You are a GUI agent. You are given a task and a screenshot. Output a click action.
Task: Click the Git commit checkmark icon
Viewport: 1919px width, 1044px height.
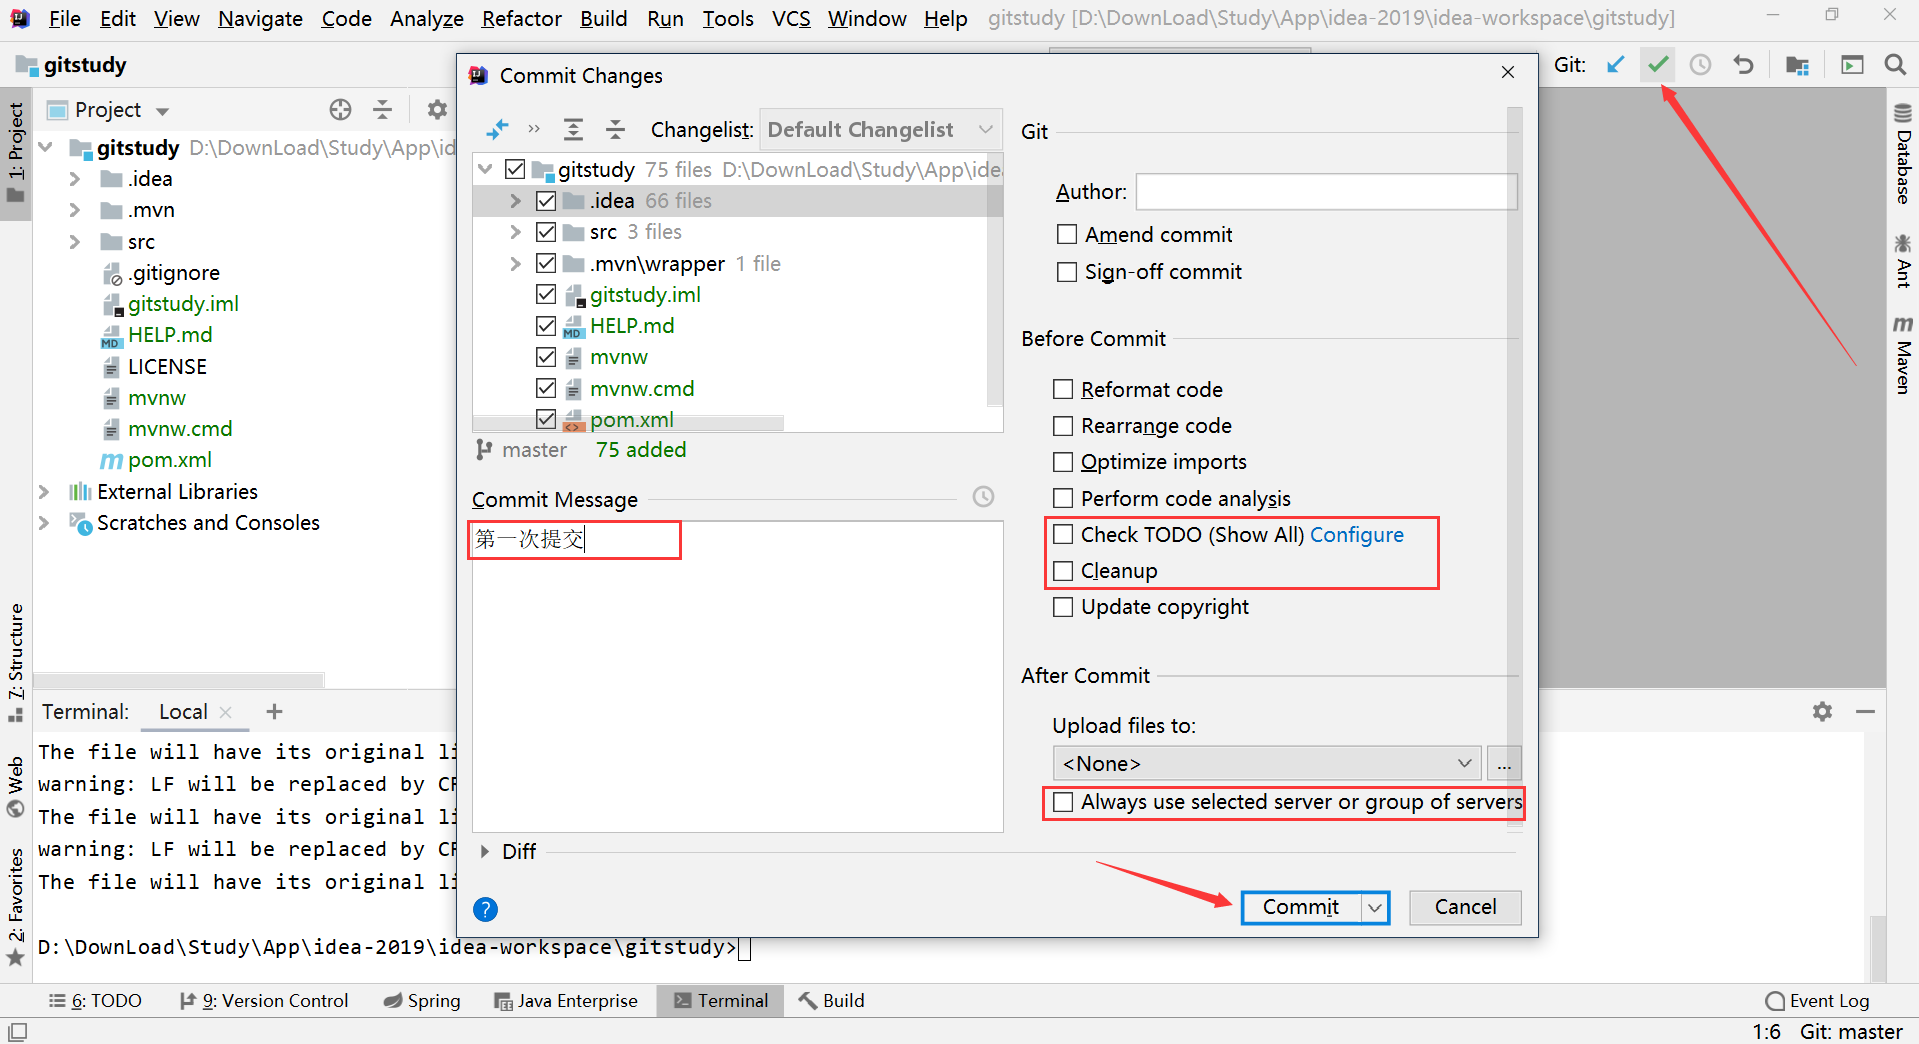[x=1658, y=65]
